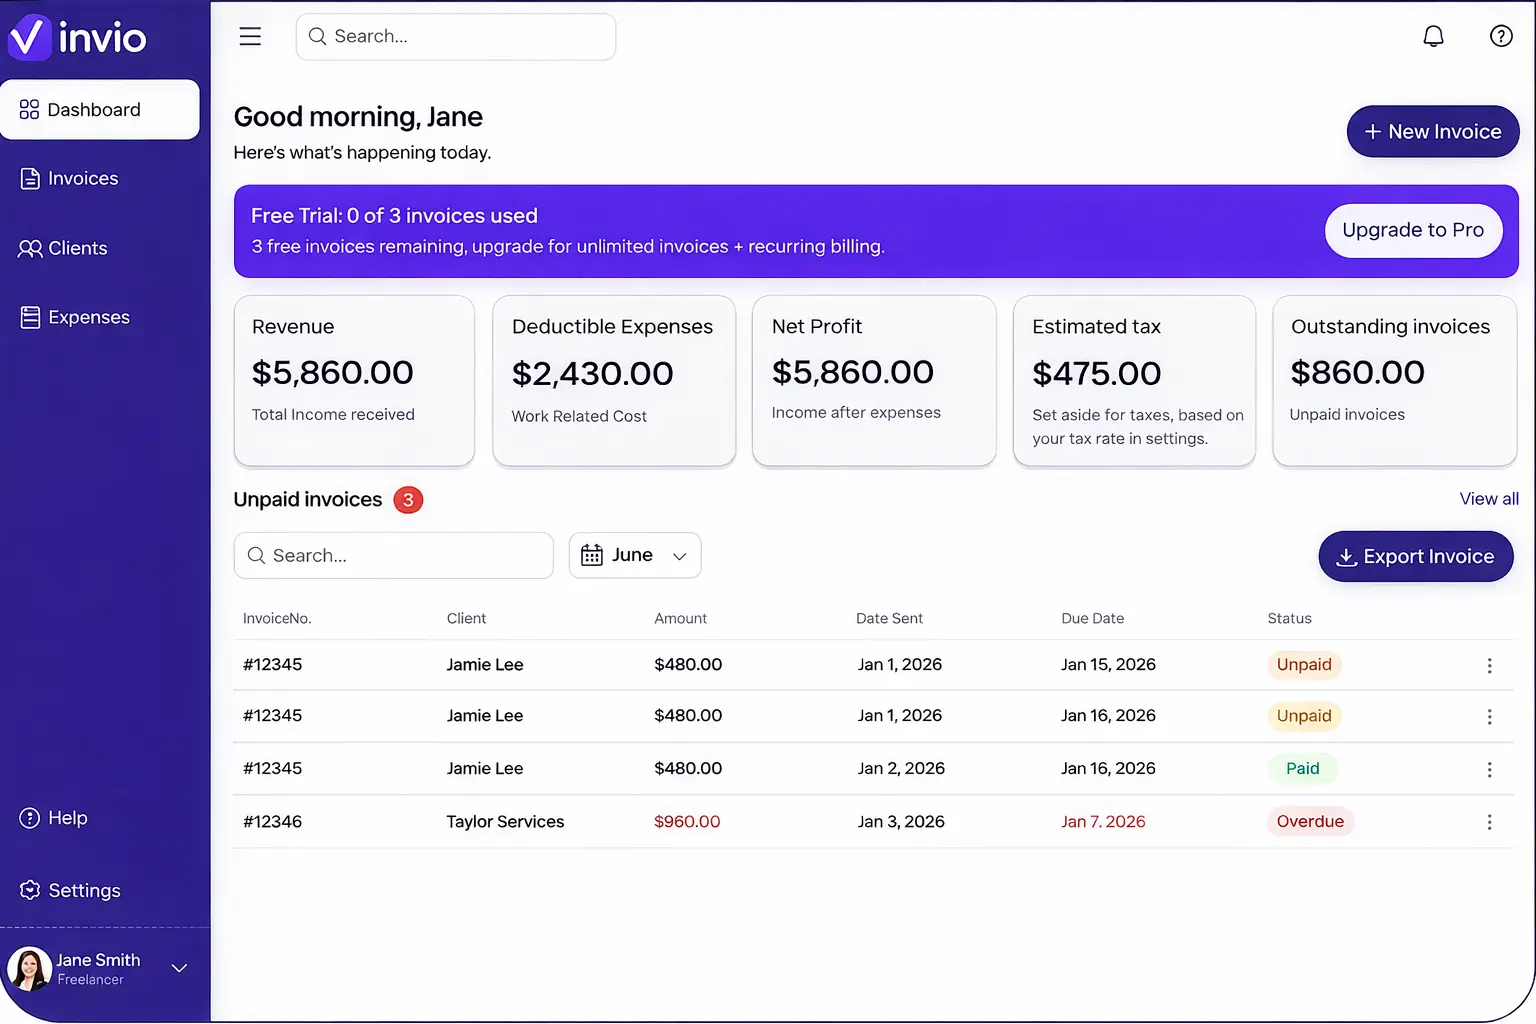
Task: Open the June month dropdown
Action: (634, 556)
